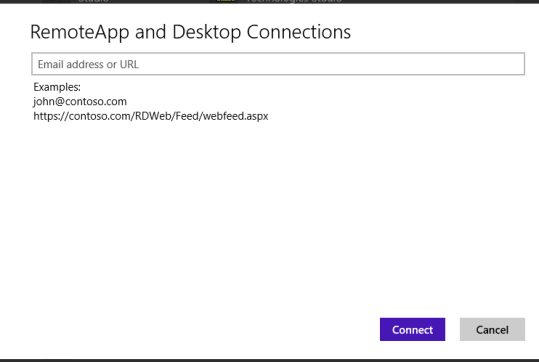Cancel the RemoteApp connection dialog
This screenshot has height=362, width=539.
pos(492,329)
